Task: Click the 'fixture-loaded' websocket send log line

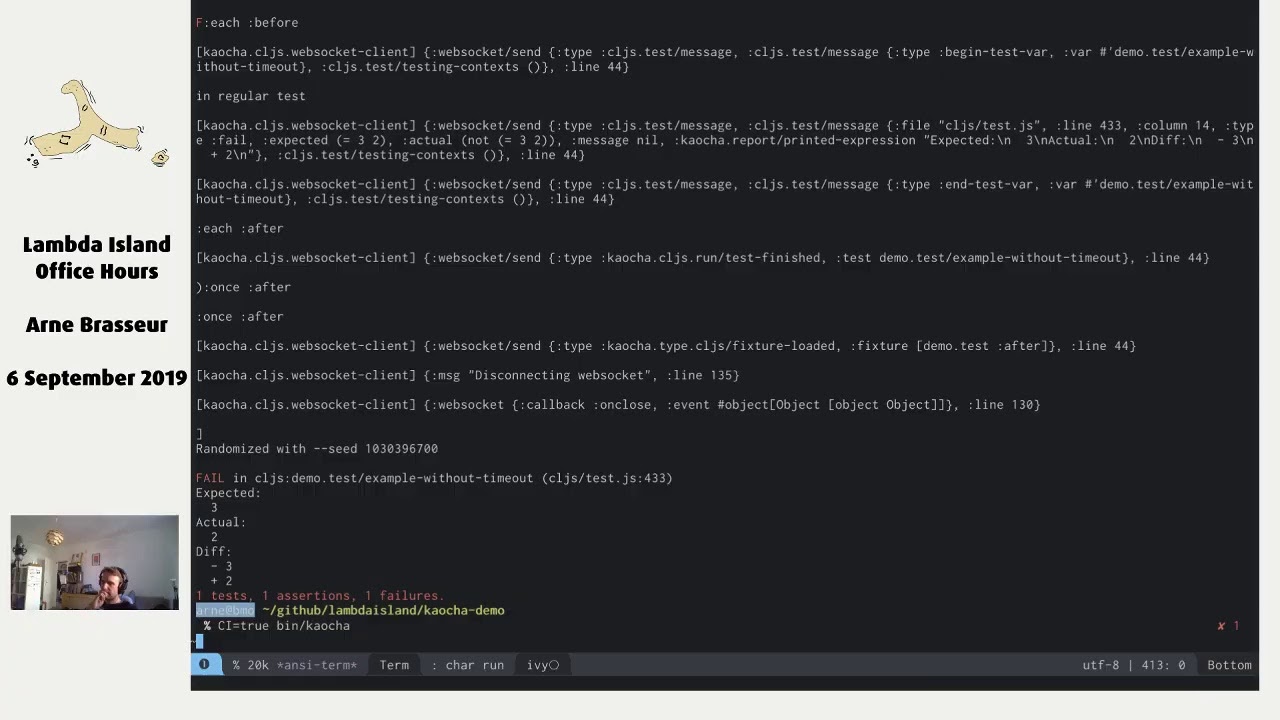Action: tap(666, 346)
